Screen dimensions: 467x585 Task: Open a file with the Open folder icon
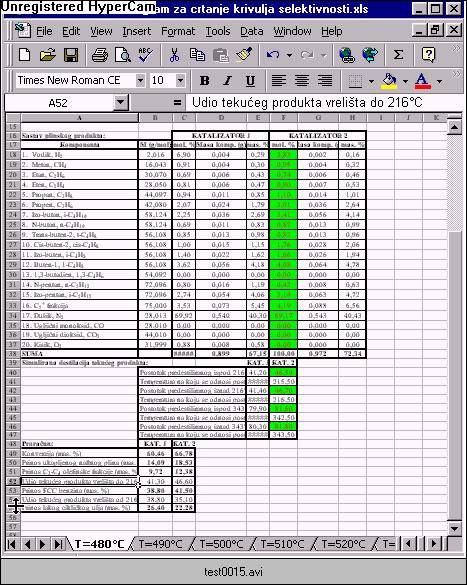[47, 55]
